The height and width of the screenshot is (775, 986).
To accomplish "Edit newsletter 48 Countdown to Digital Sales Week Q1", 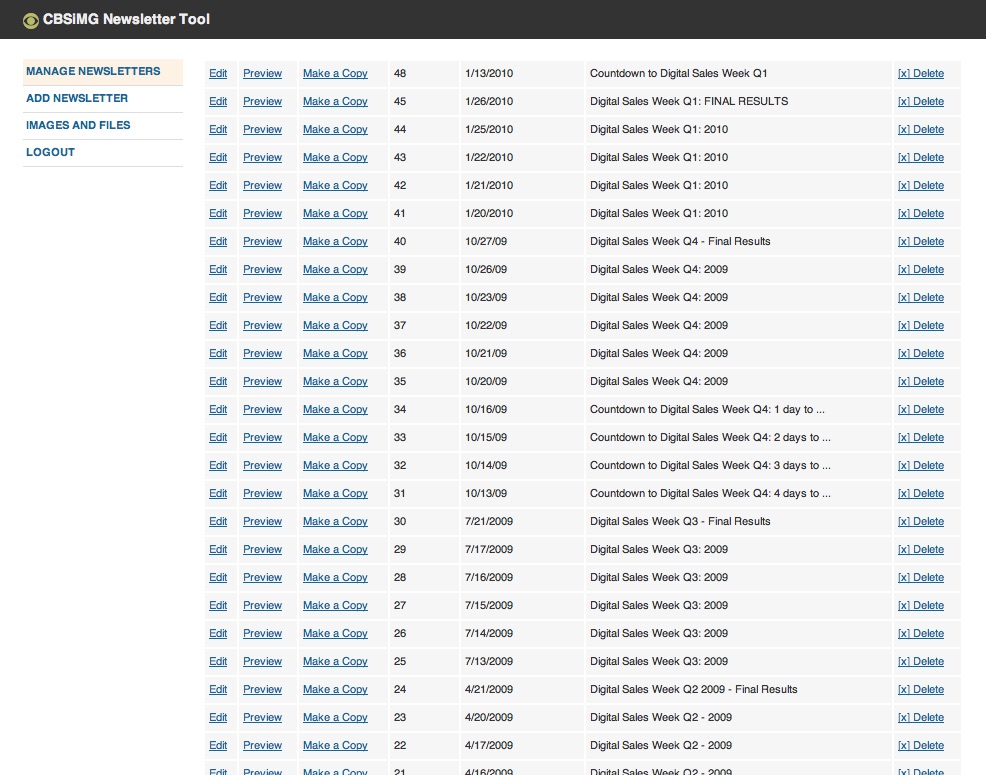I will tap(218, 74).
